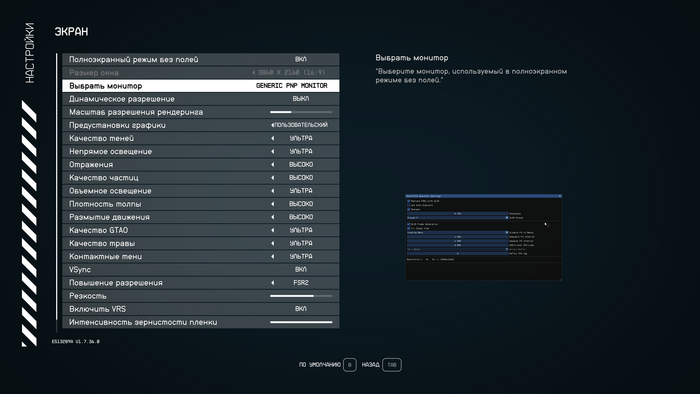The image size is (700, 394).
Task: Toggle the VSync option
Action: [201, 270]
